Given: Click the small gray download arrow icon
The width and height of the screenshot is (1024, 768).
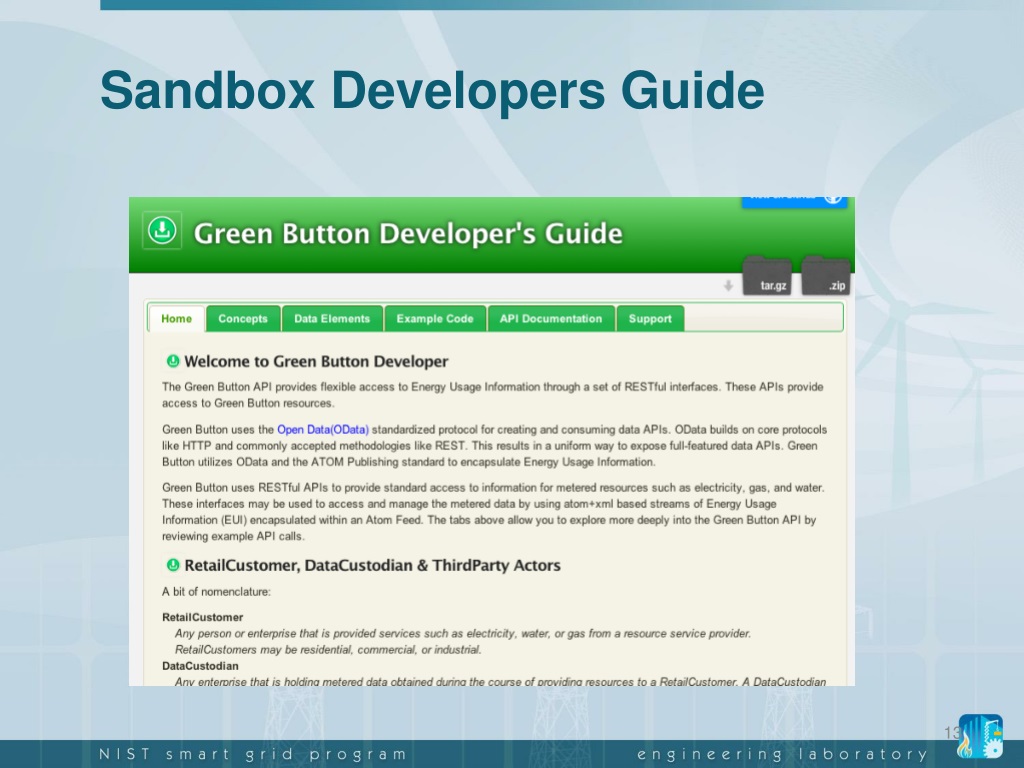Looking at the screenshot, I should pos(728,285).
